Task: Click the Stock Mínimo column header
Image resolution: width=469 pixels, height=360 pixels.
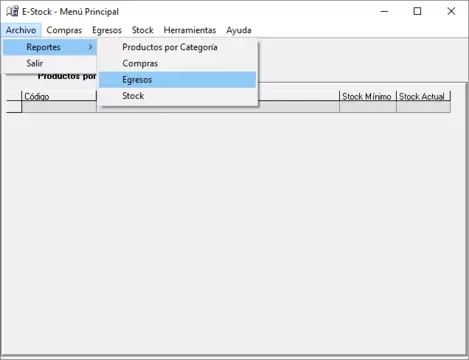Action: pyautogui.click(x=368, y=96)
